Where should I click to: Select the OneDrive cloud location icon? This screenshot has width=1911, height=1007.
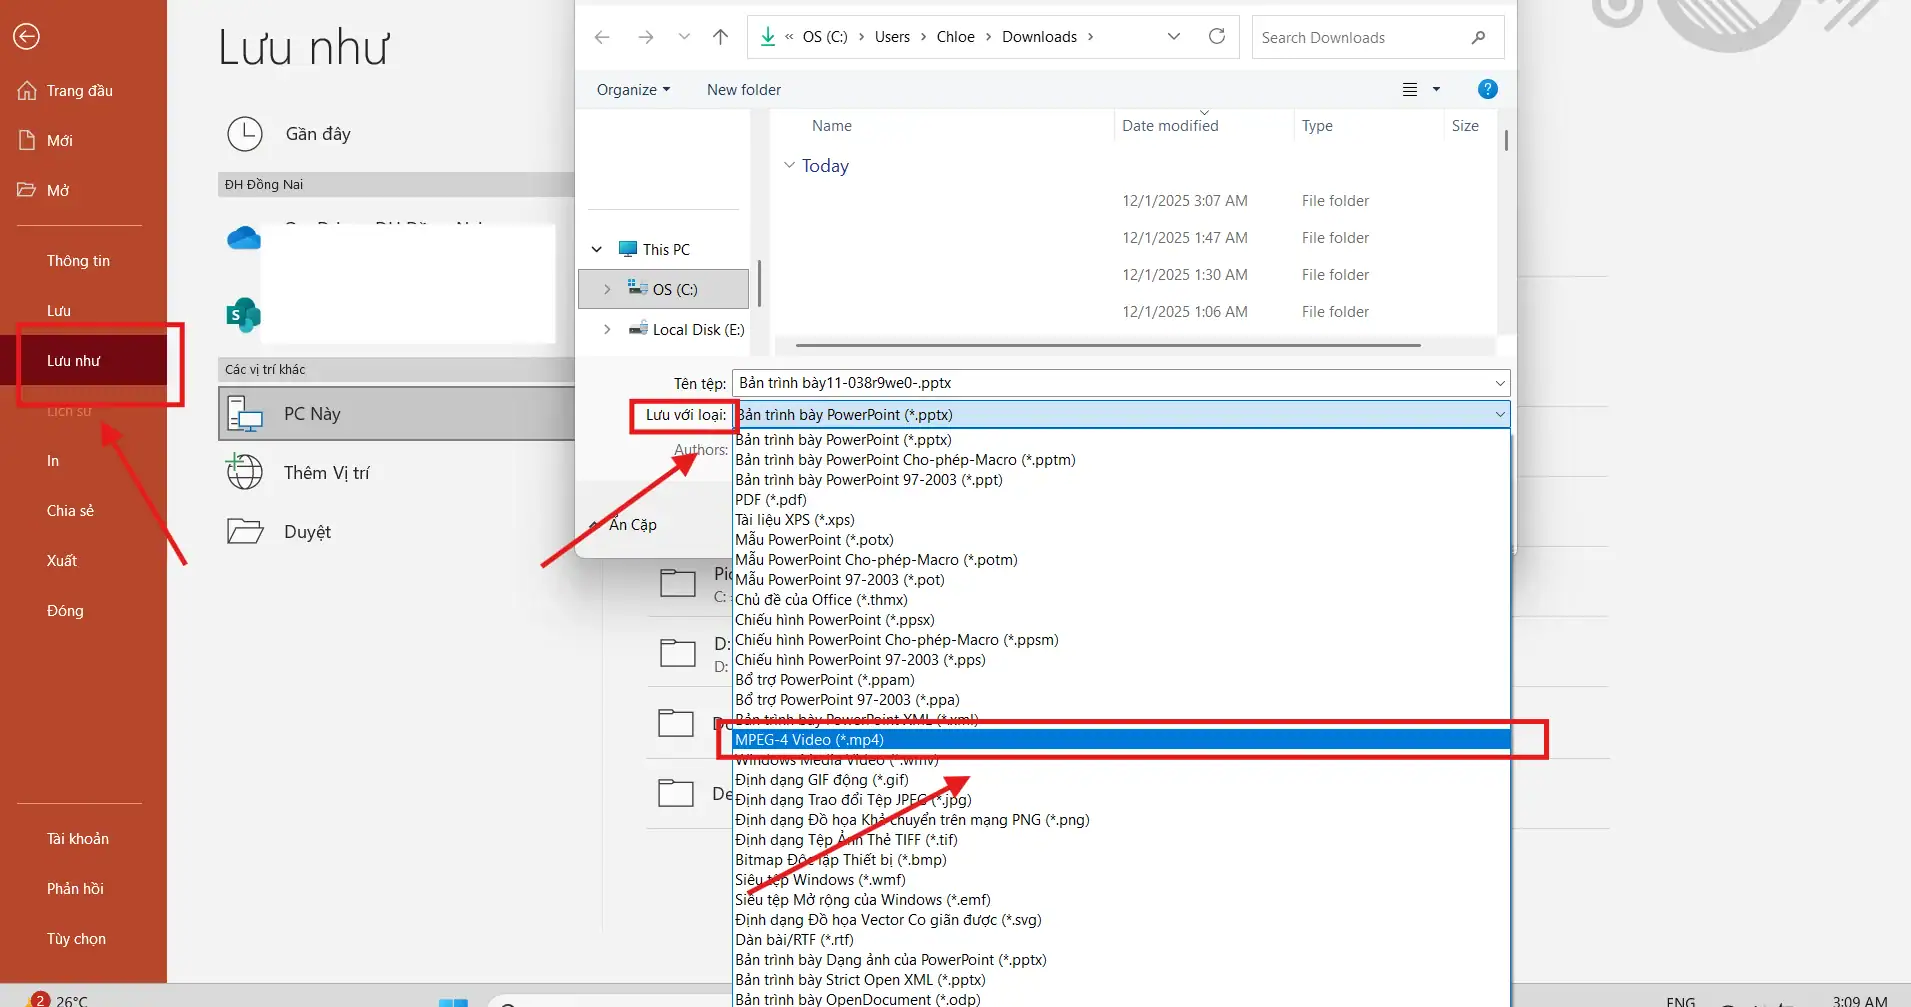pyautogui.click(x=243, y=238)
